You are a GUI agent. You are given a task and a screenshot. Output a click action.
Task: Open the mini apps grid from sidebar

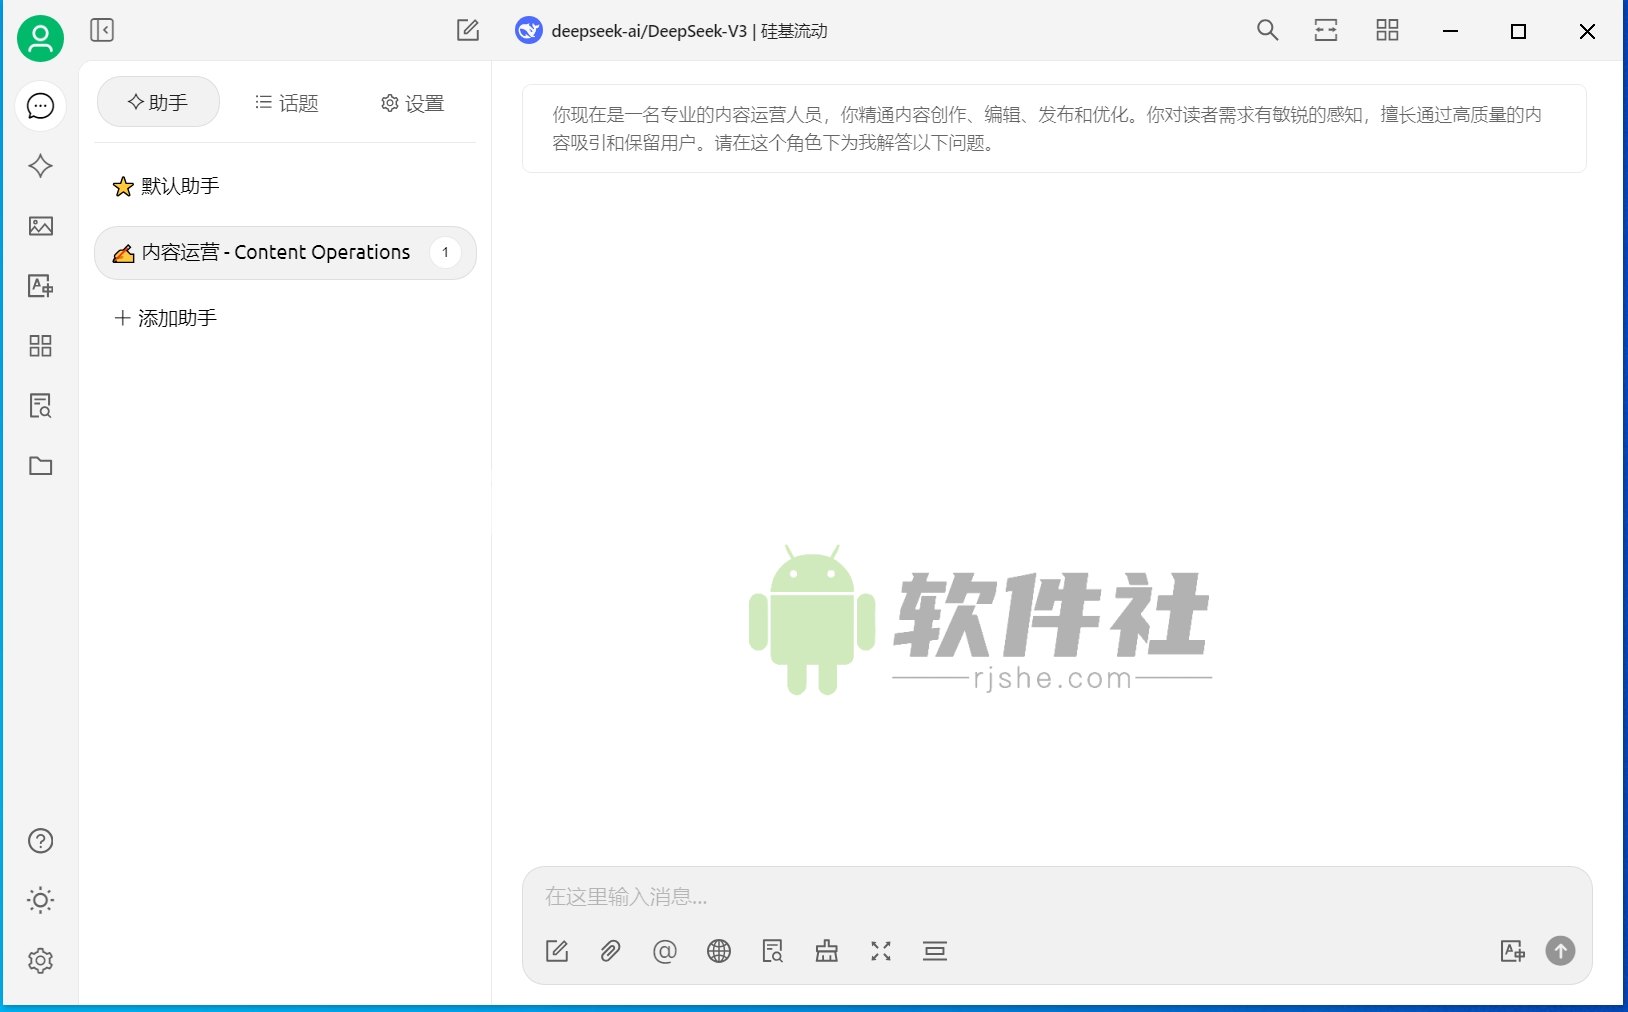point(40,346)
